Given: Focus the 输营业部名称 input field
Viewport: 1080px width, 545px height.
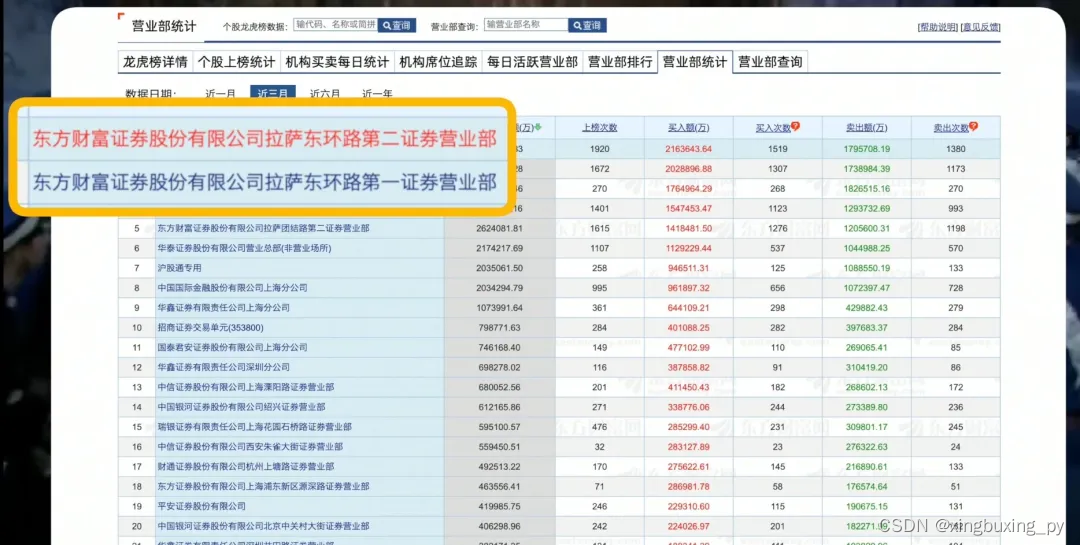Looking at the screenshot, I should coord(526,25).
